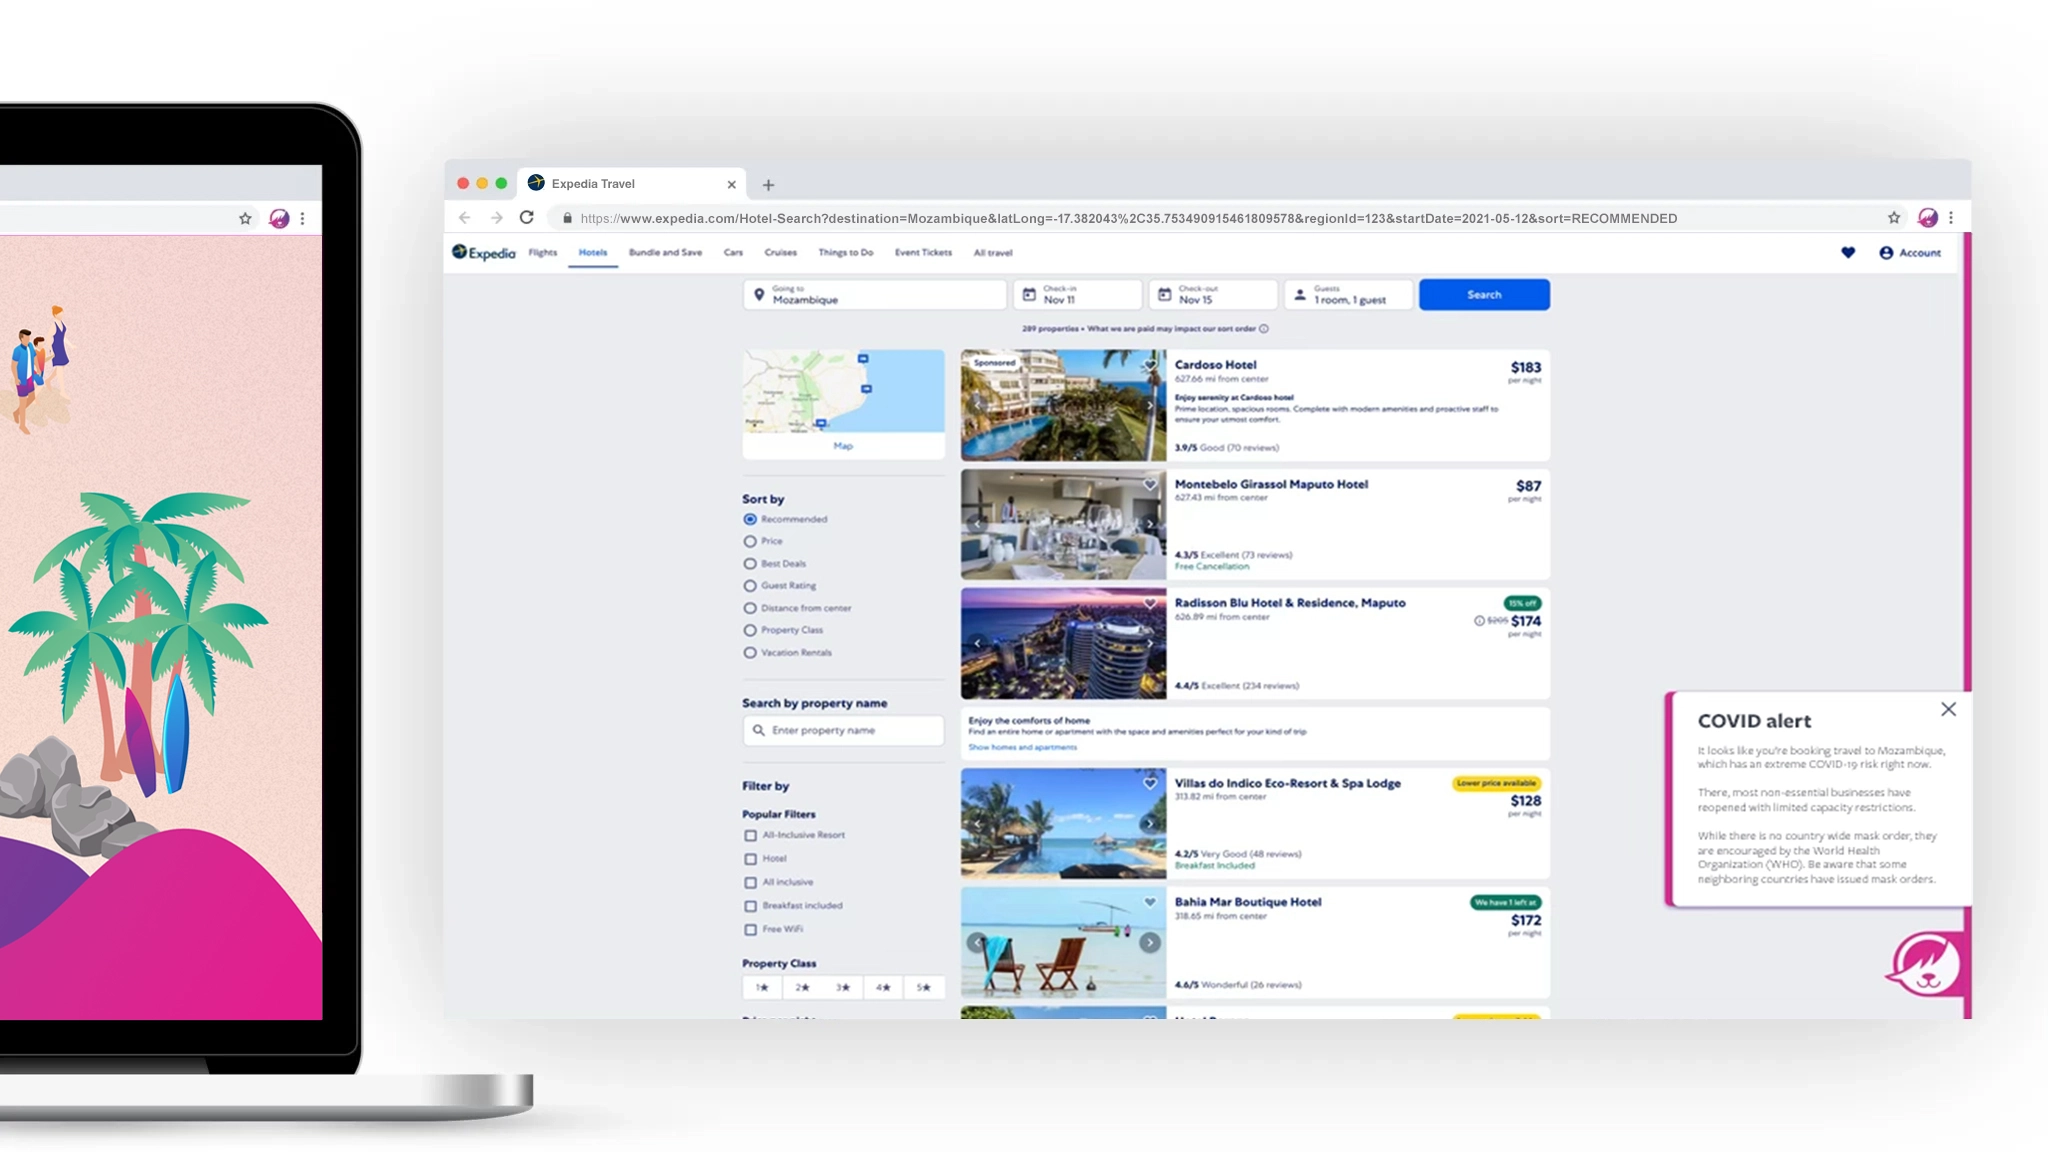Dismiss the COVID alert popup

pyautogui.click(x=1948, y=709)
